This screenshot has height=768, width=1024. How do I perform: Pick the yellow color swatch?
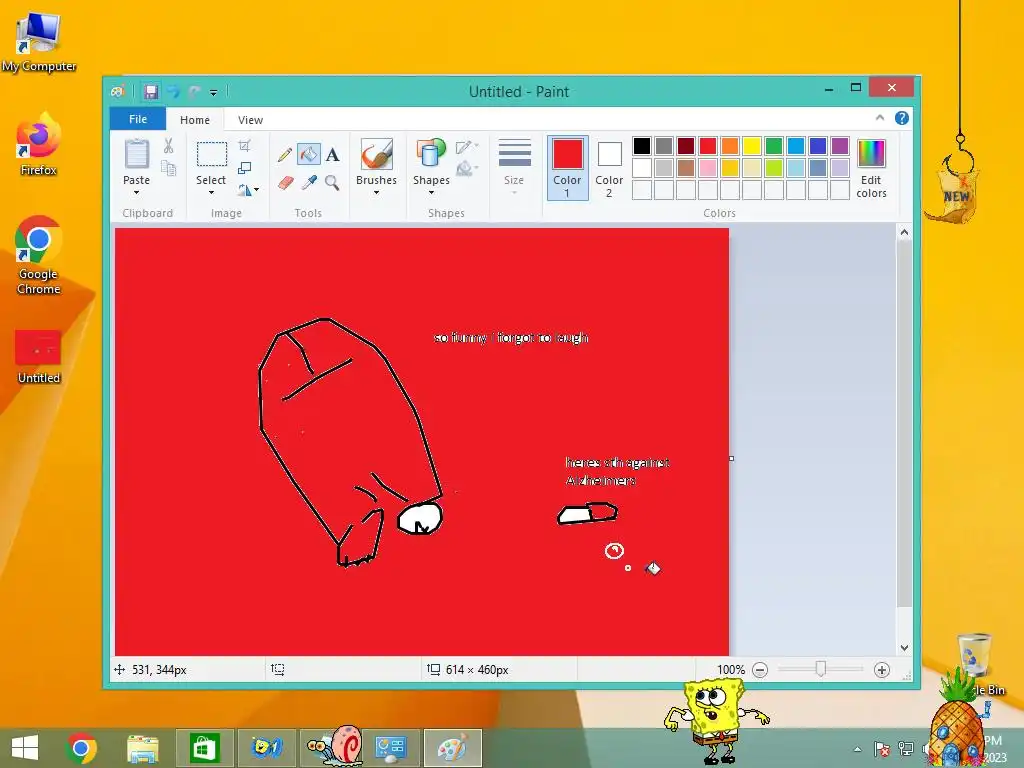[752, 146]
